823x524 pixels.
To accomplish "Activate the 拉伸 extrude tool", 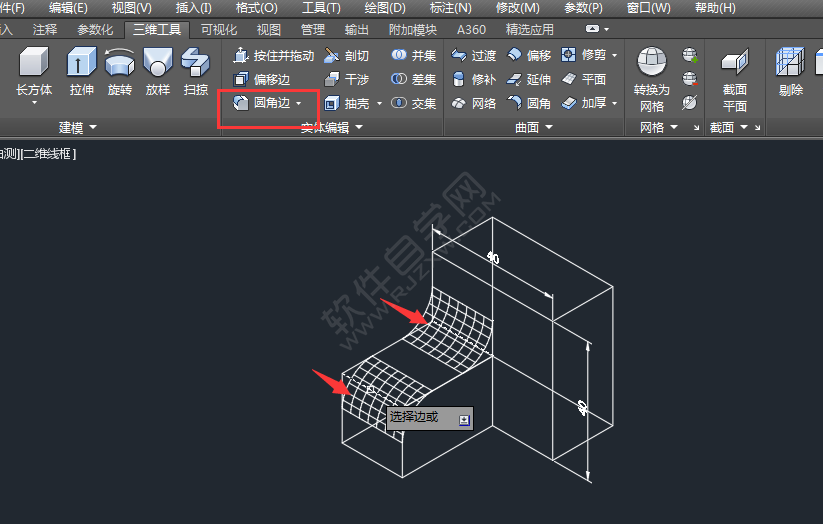I will pyautogui.click(x=82, y=71).
